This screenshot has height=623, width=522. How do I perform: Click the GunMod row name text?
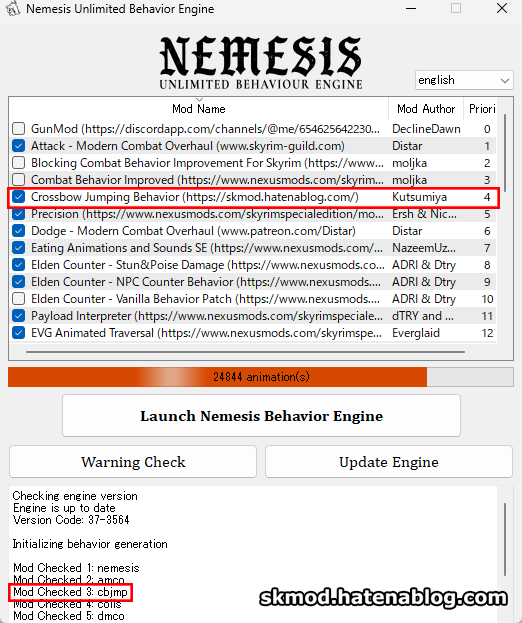coord(205,129)
